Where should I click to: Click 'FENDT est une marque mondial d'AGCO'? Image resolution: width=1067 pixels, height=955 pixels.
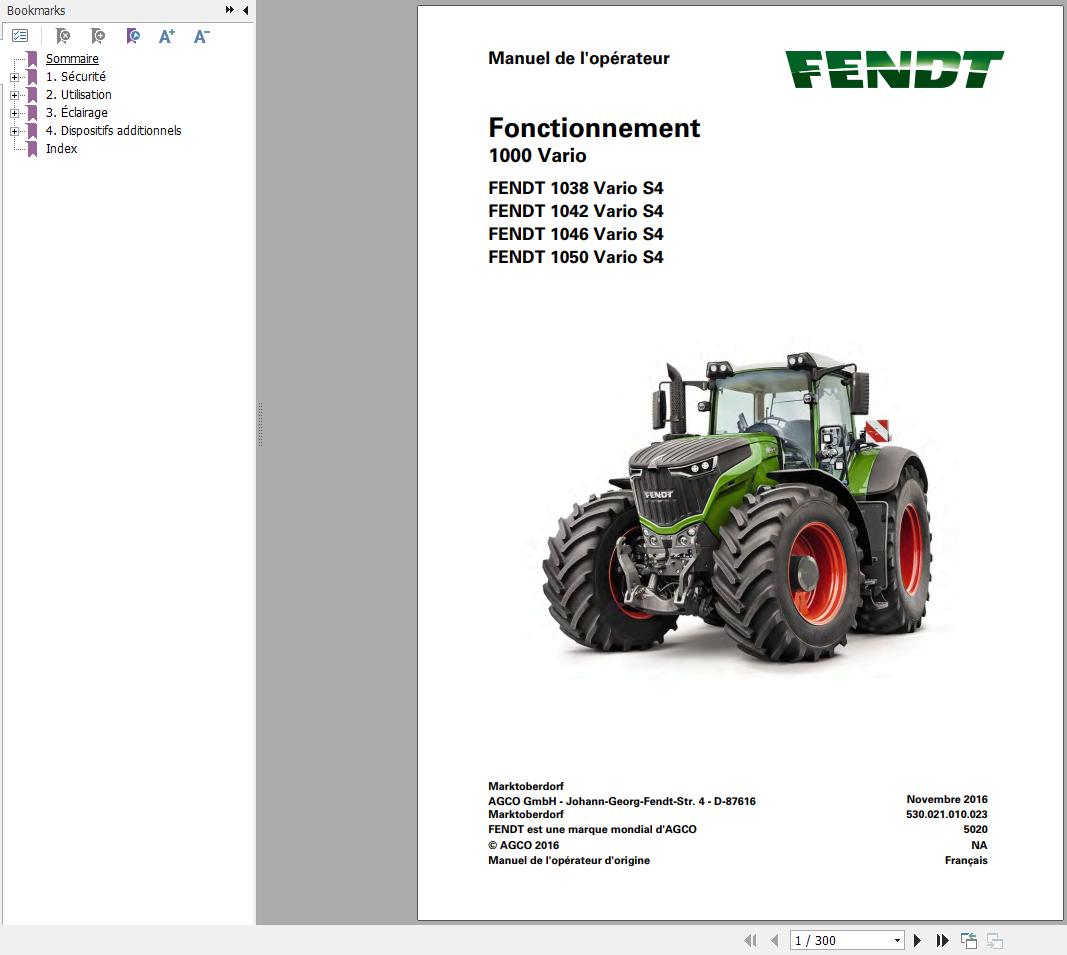[592, 829]
